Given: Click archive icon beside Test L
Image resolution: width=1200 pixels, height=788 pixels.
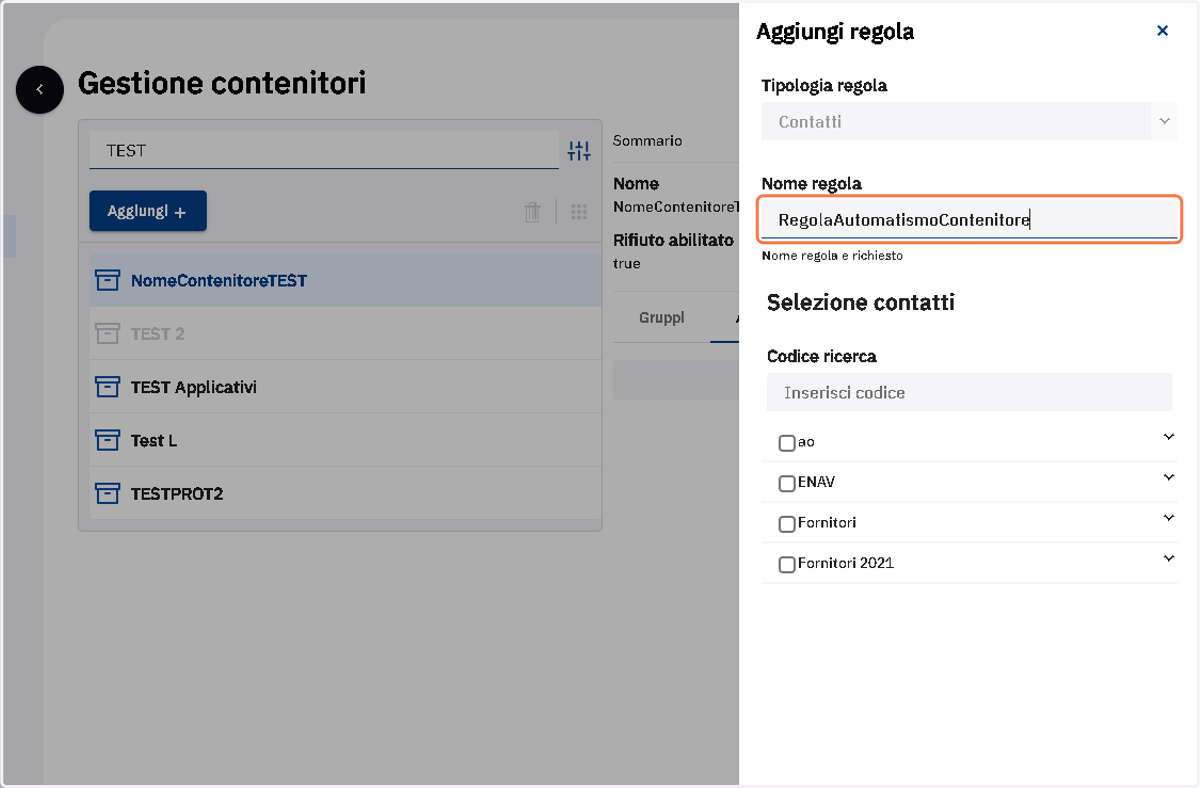Looking at the screenshot, I should (107, 440).
